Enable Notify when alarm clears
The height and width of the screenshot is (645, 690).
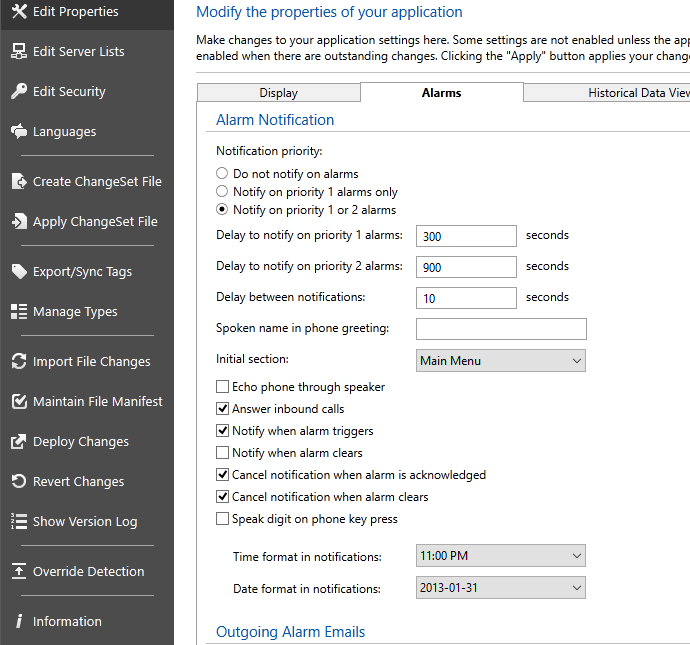click(223, 453)
